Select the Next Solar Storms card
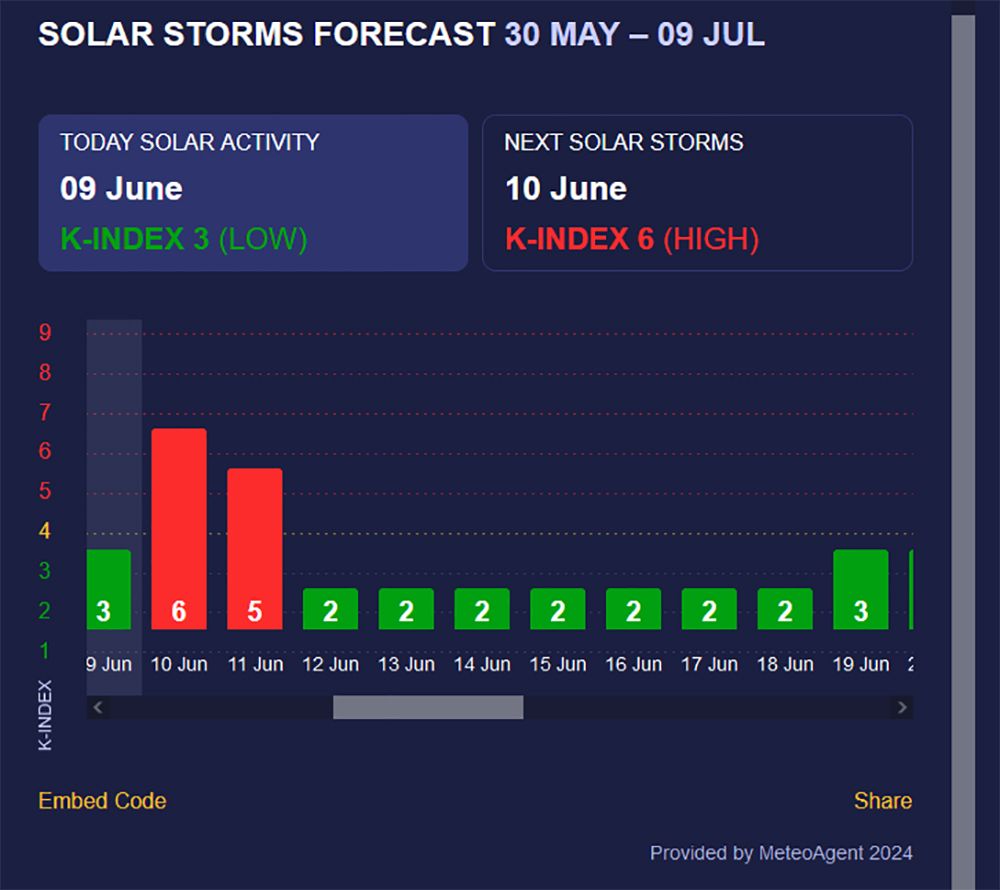The image size is (1000, 890). pos(697,192)
